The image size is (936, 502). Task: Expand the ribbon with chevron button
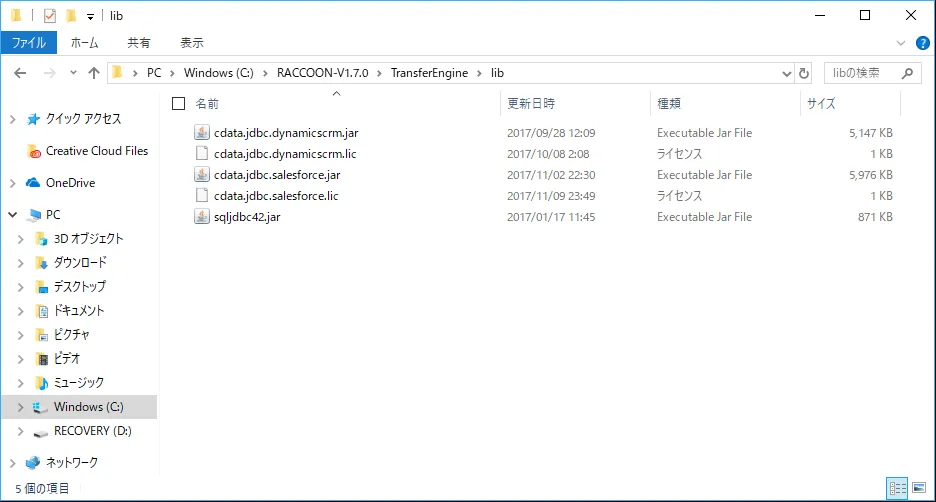pyautogui.click(x=900, y=43)
